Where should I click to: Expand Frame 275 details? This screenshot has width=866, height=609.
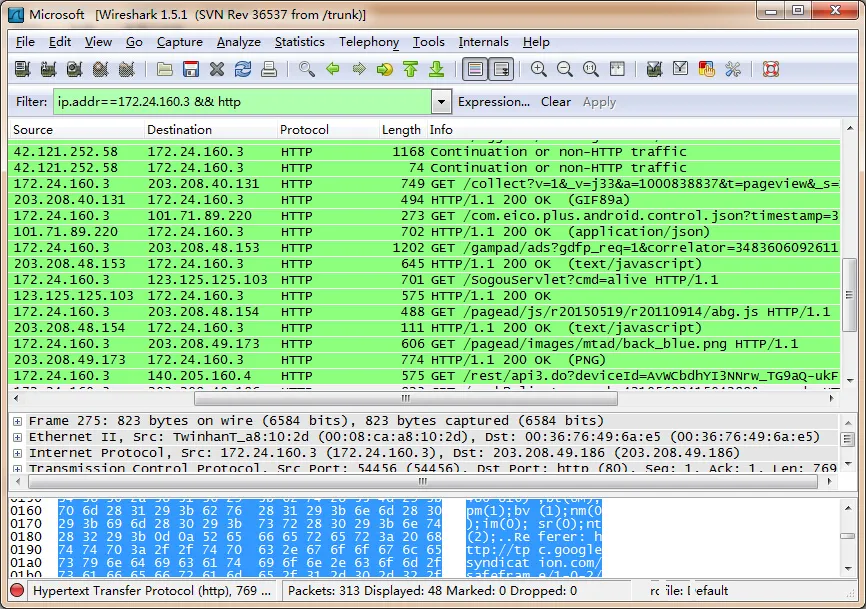[17, 421]
